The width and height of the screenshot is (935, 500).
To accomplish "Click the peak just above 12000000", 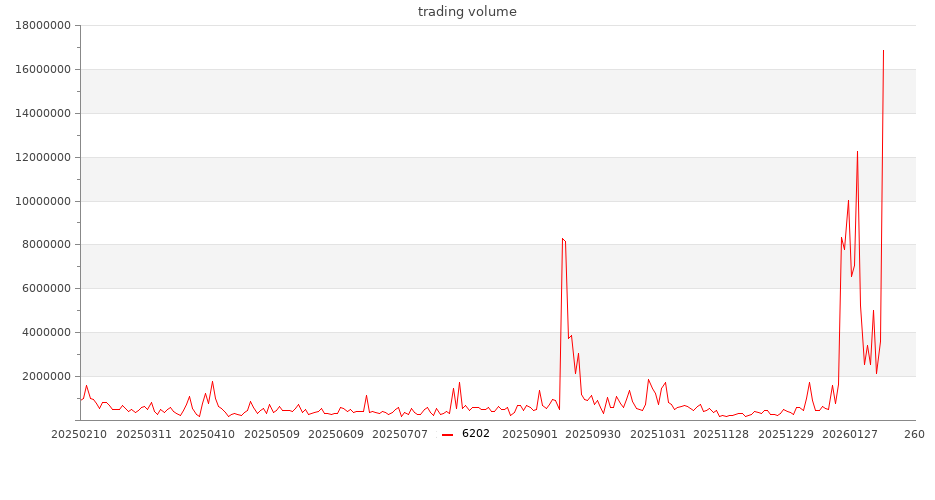I will click(x=857, y=152).
